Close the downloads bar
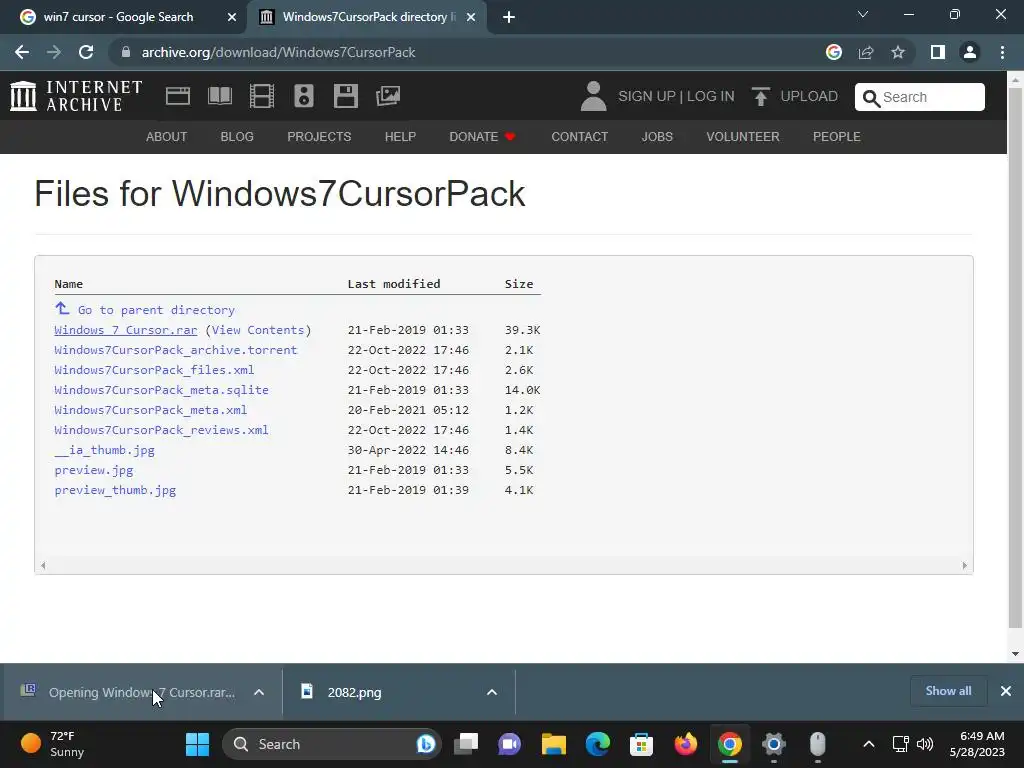The image size is (1024, 768). (x=1006, y=691)
